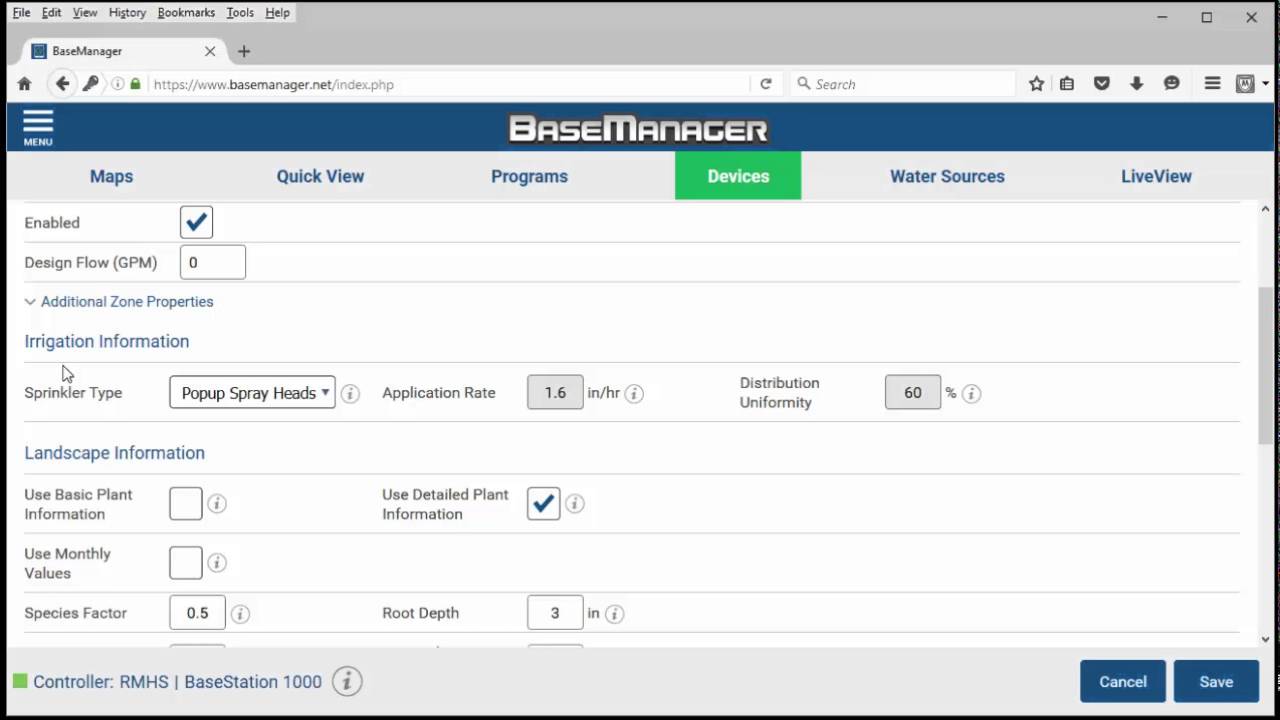
Task: Click the Root Depth input field
Action: (x=555, y=613)
